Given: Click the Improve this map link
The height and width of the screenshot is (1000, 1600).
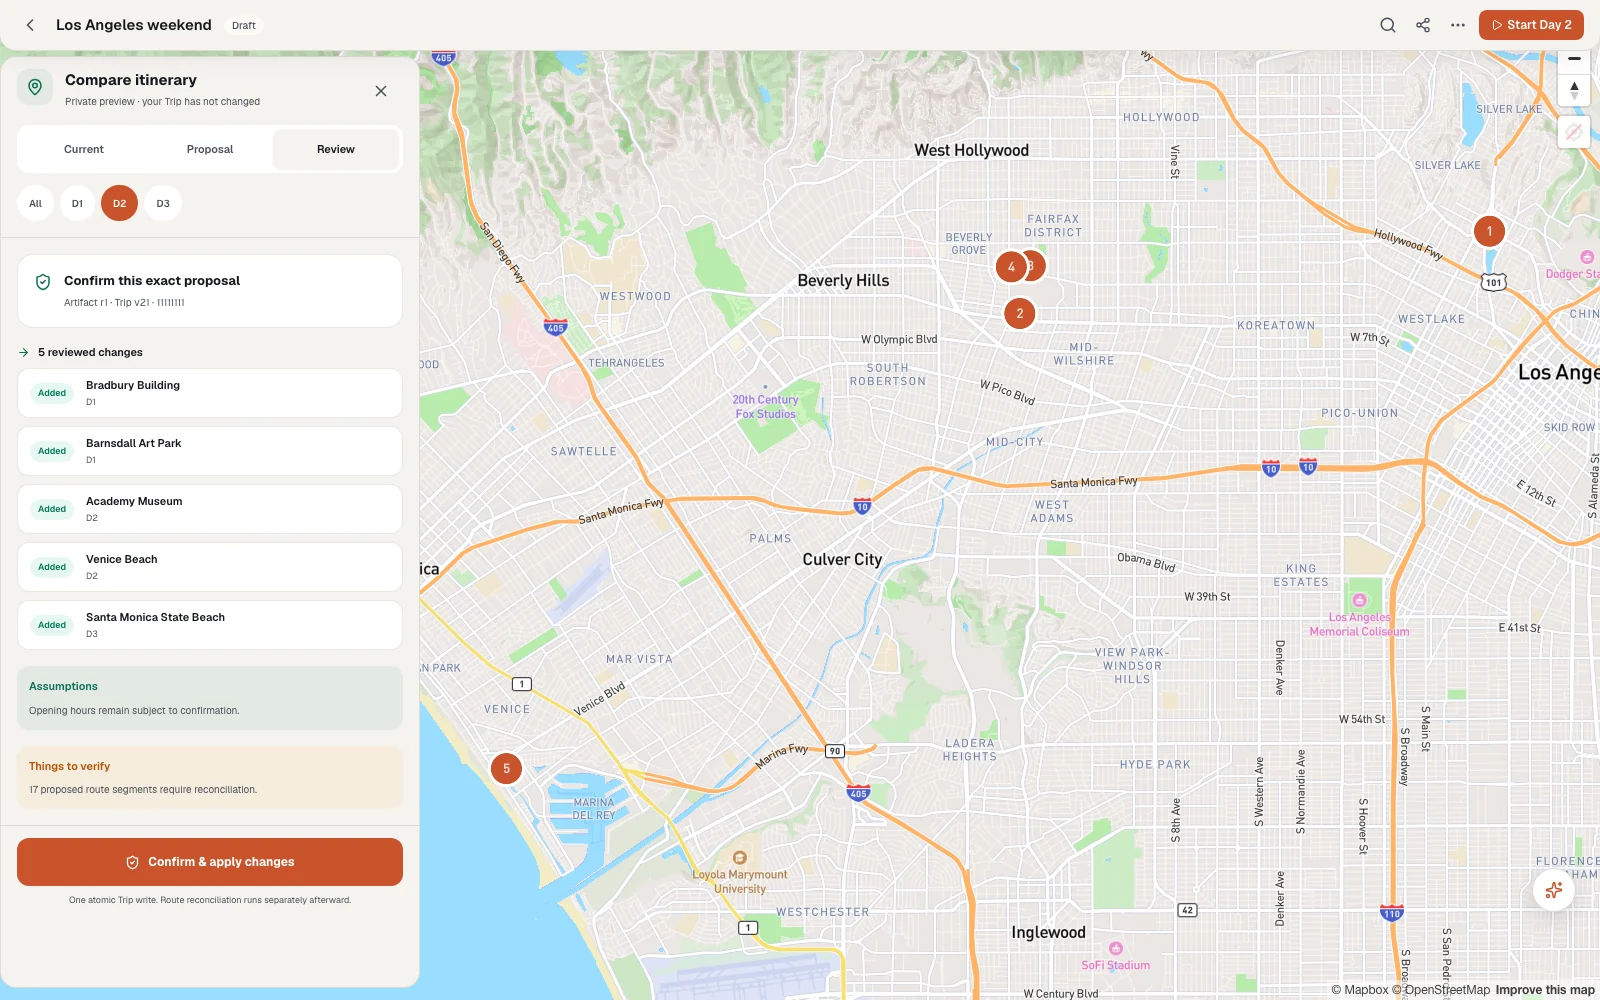Looking at the screenshot, I should pyautogui.click(x=1545, y=990).
